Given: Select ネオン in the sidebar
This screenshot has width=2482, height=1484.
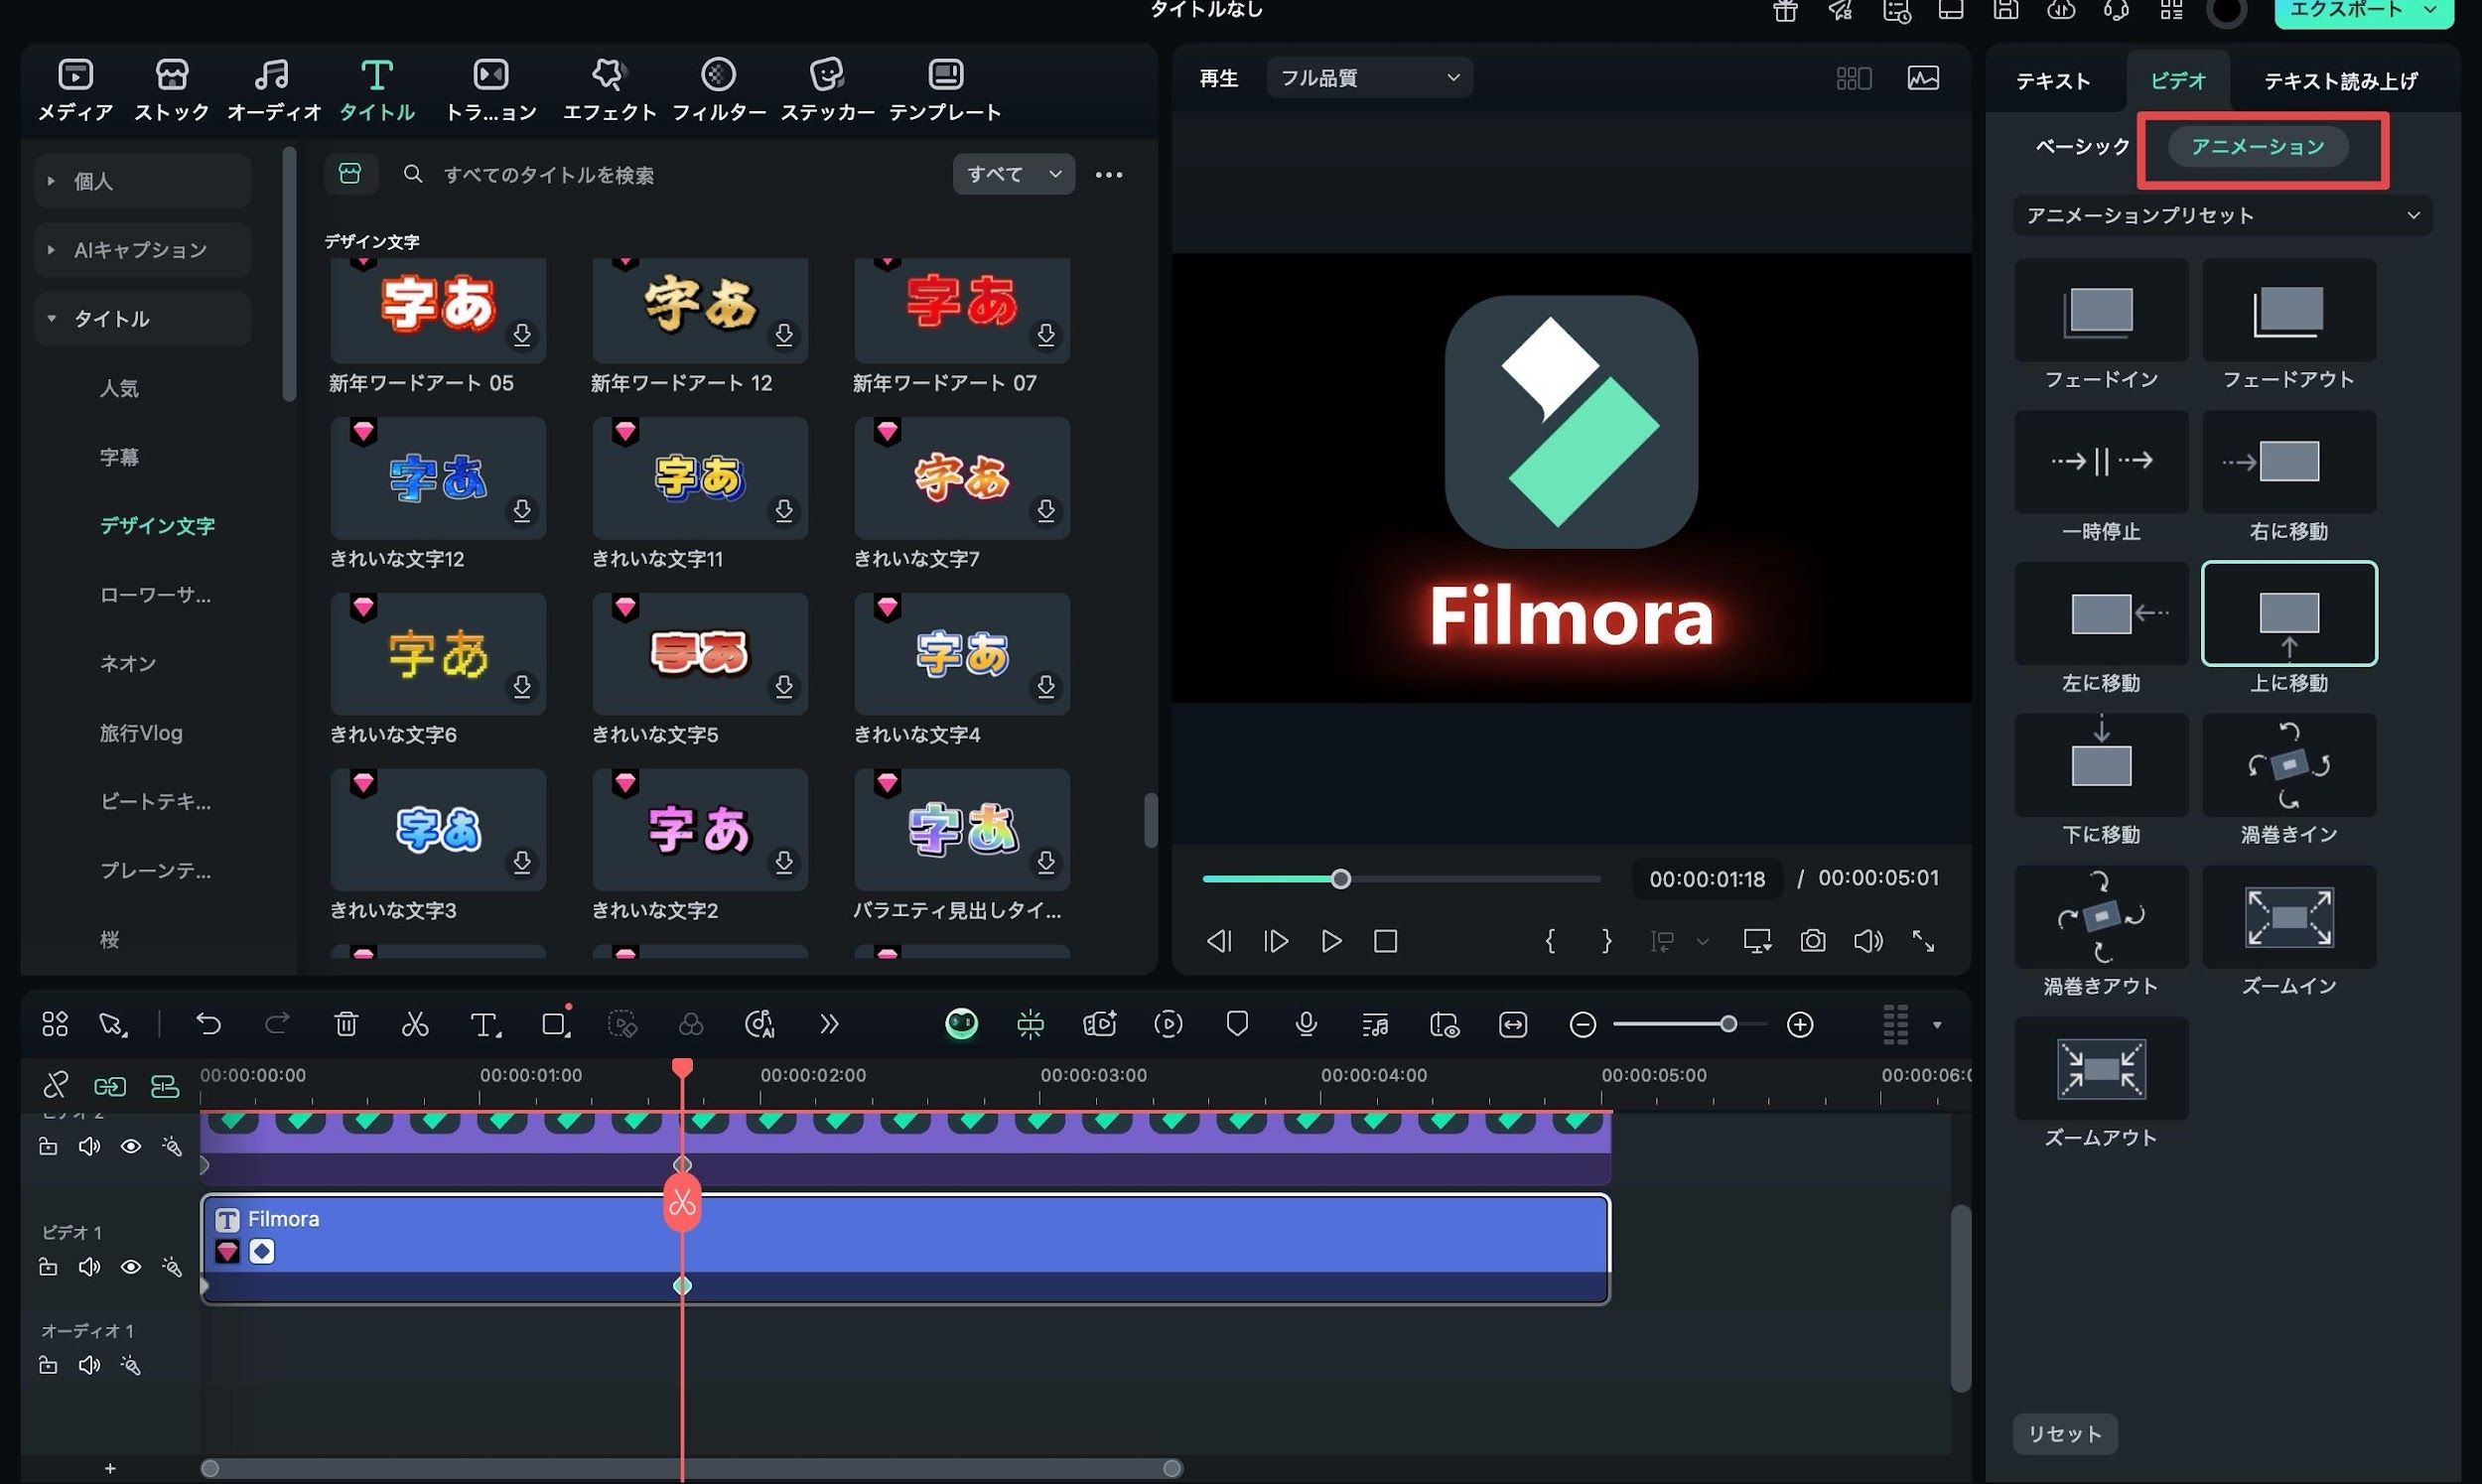Looking at the screenshot, I should click(128, 663).
